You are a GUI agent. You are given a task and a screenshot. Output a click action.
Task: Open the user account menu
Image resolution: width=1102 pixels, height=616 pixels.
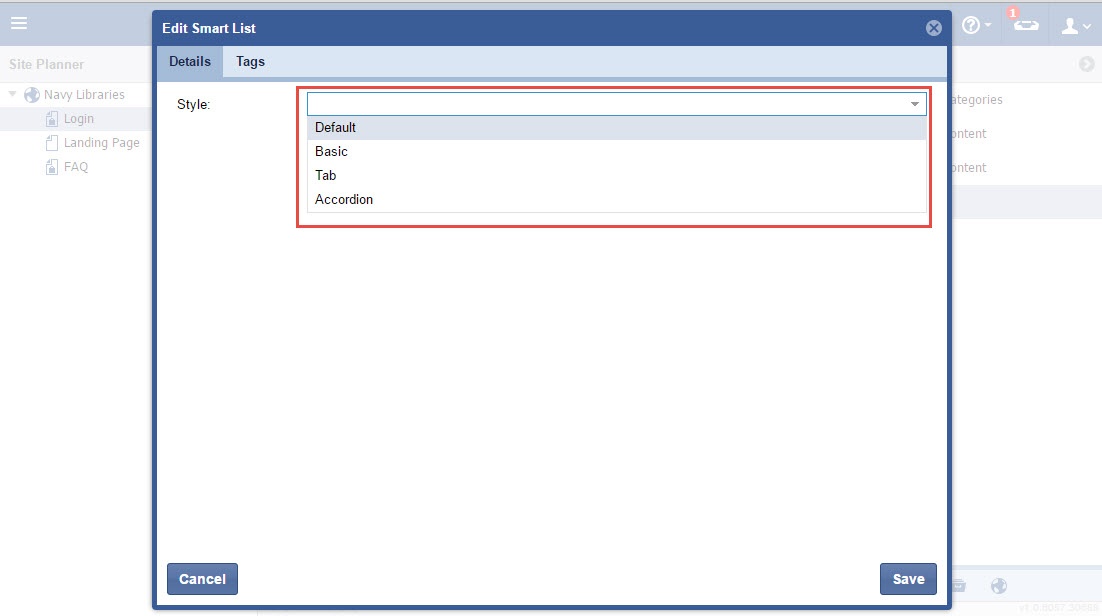pyautogui.click(x=1075, y=26)
